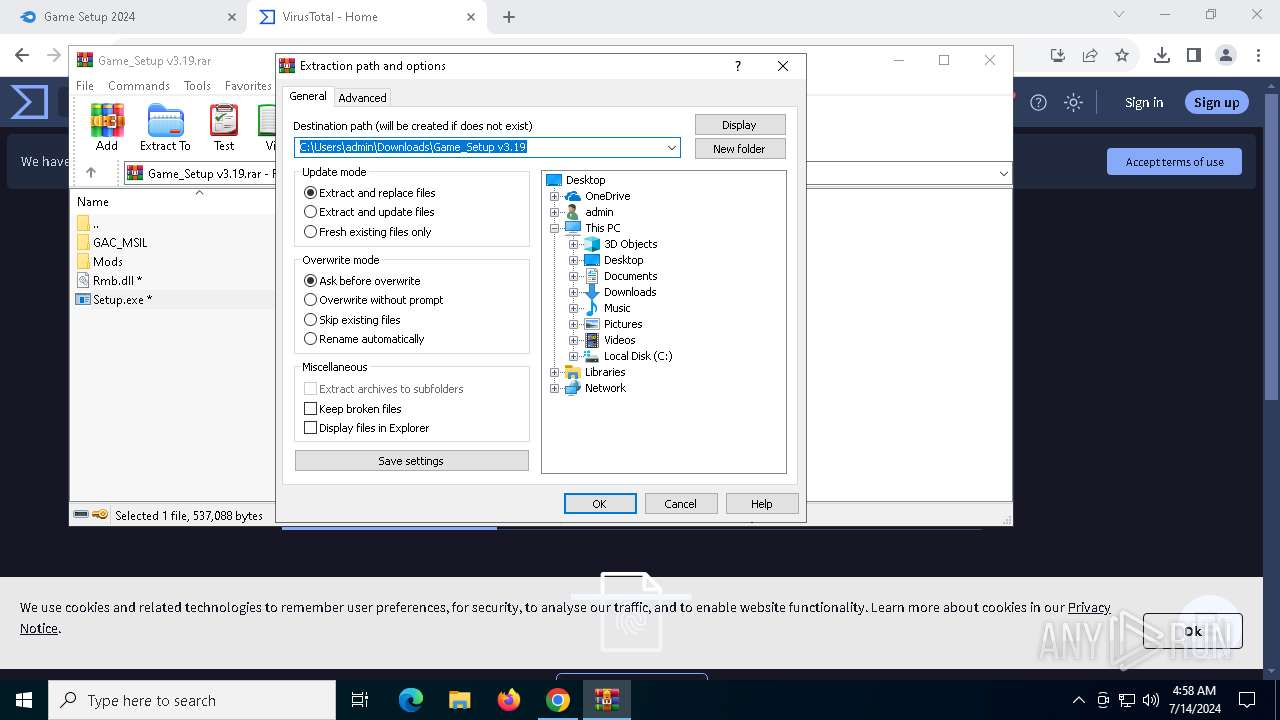Click Chrome downloads icon

pyautogui.click(x=1162, y=55)
